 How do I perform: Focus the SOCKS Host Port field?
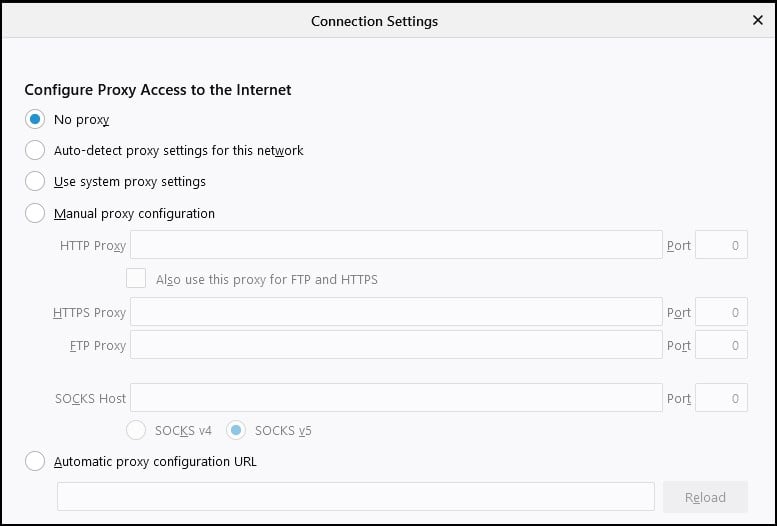click(721, 398)
